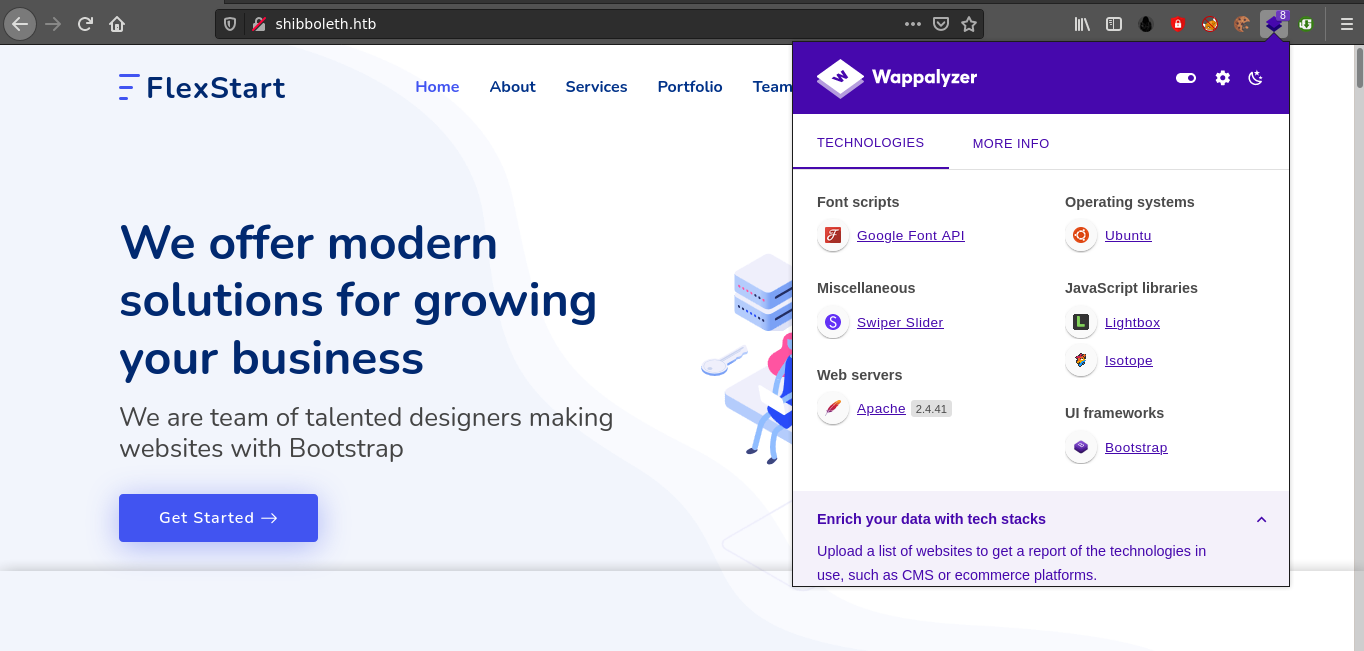Open the cookie extension icon

coord(1241,24)
